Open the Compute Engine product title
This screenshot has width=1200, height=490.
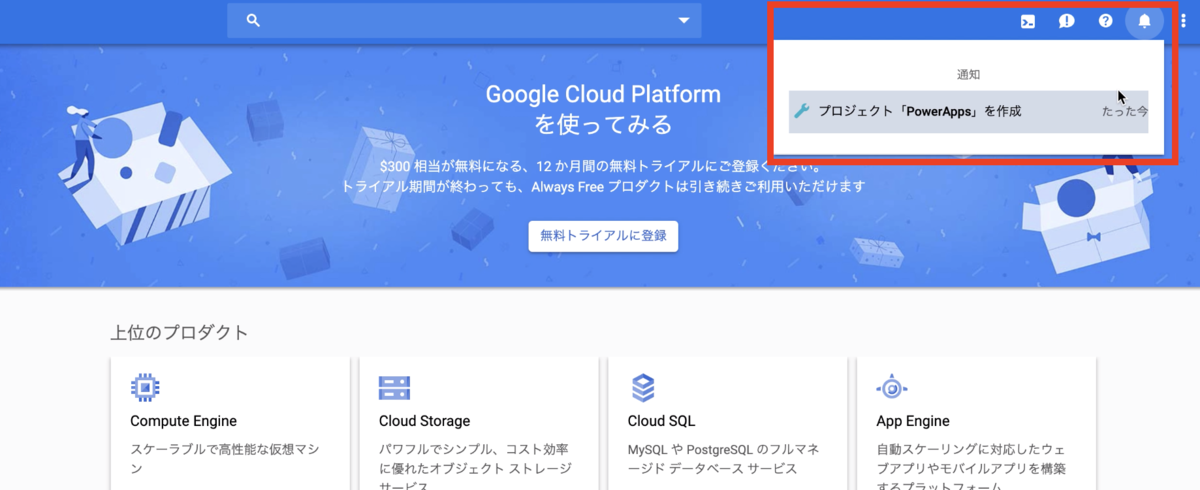(x=183, y=421)
